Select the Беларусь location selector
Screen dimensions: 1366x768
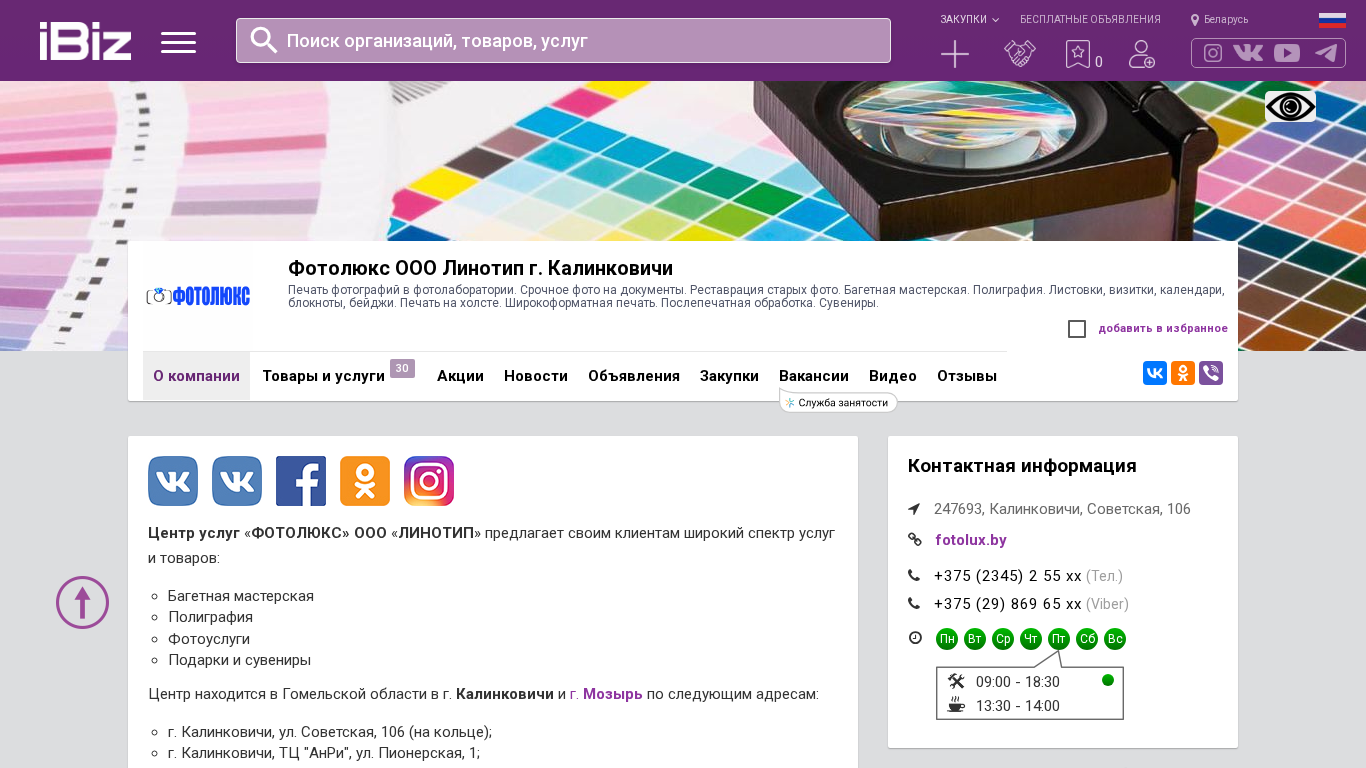pos(1219,20)
